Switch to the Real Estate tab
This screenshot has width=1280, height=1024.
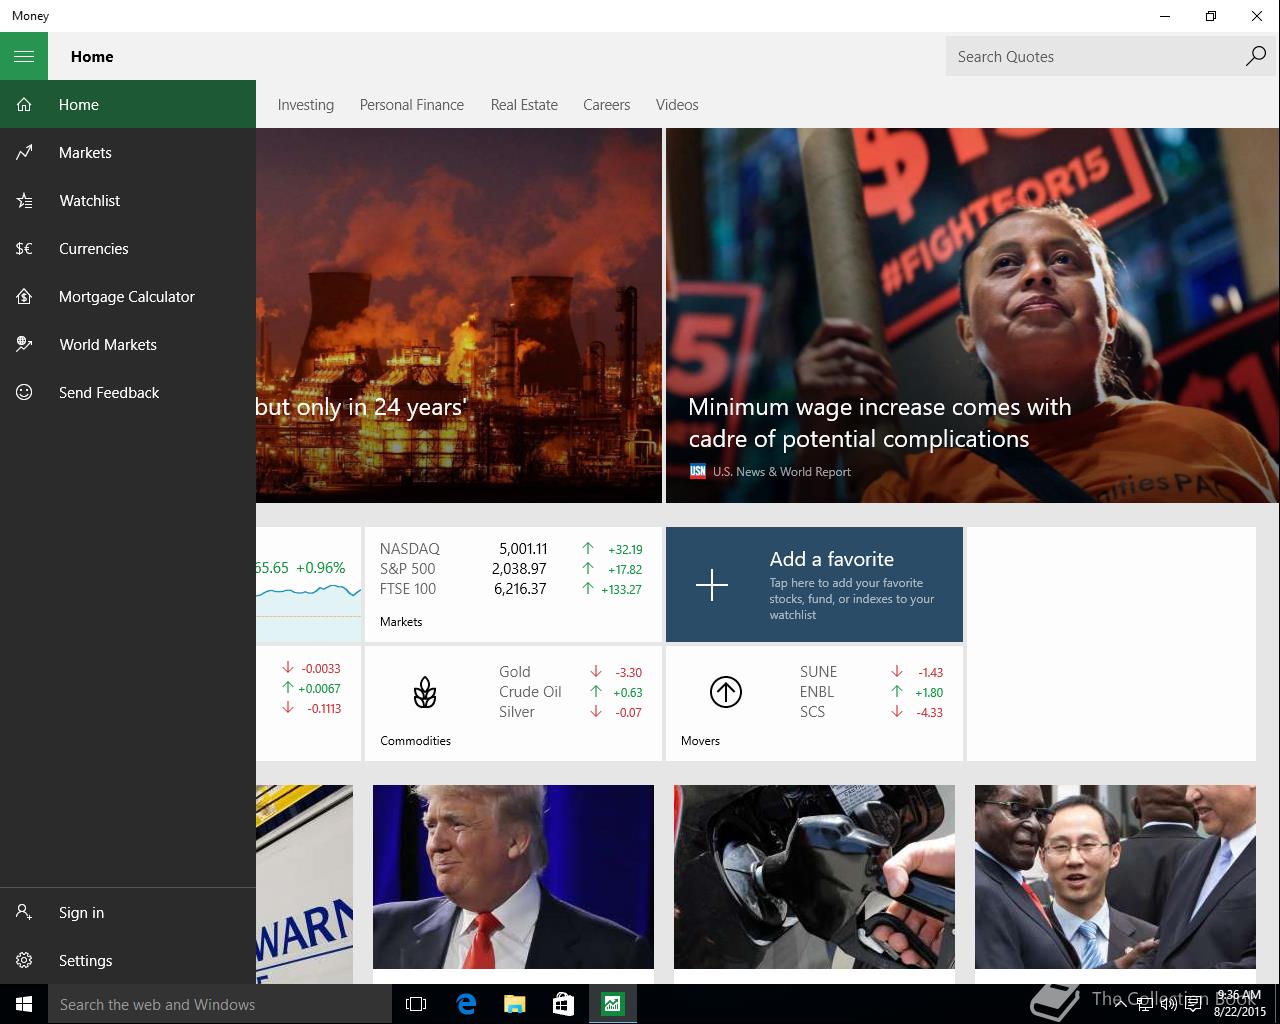point(524,104)
